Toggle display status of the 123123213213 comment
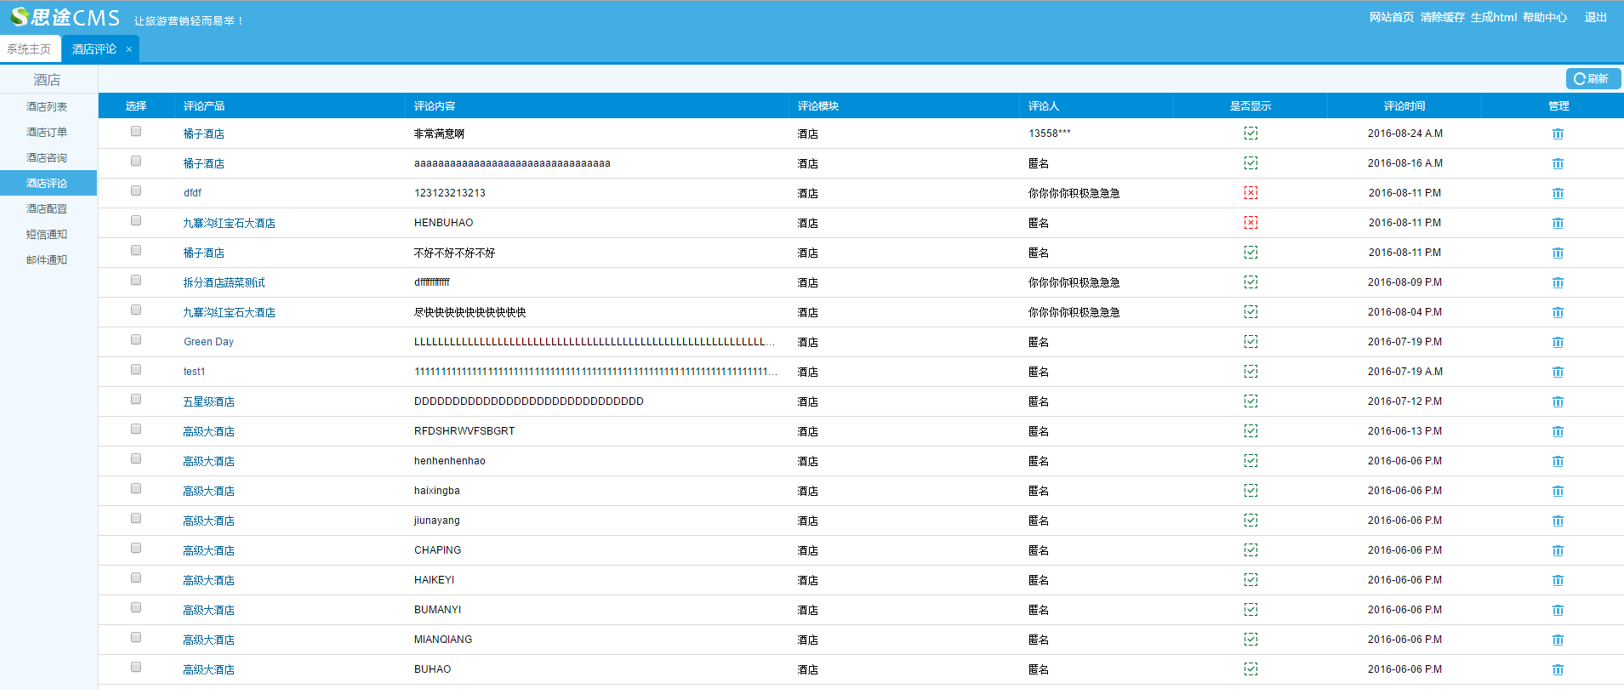This screenshot has height=690, width=1624. [x=1250, y=193]
